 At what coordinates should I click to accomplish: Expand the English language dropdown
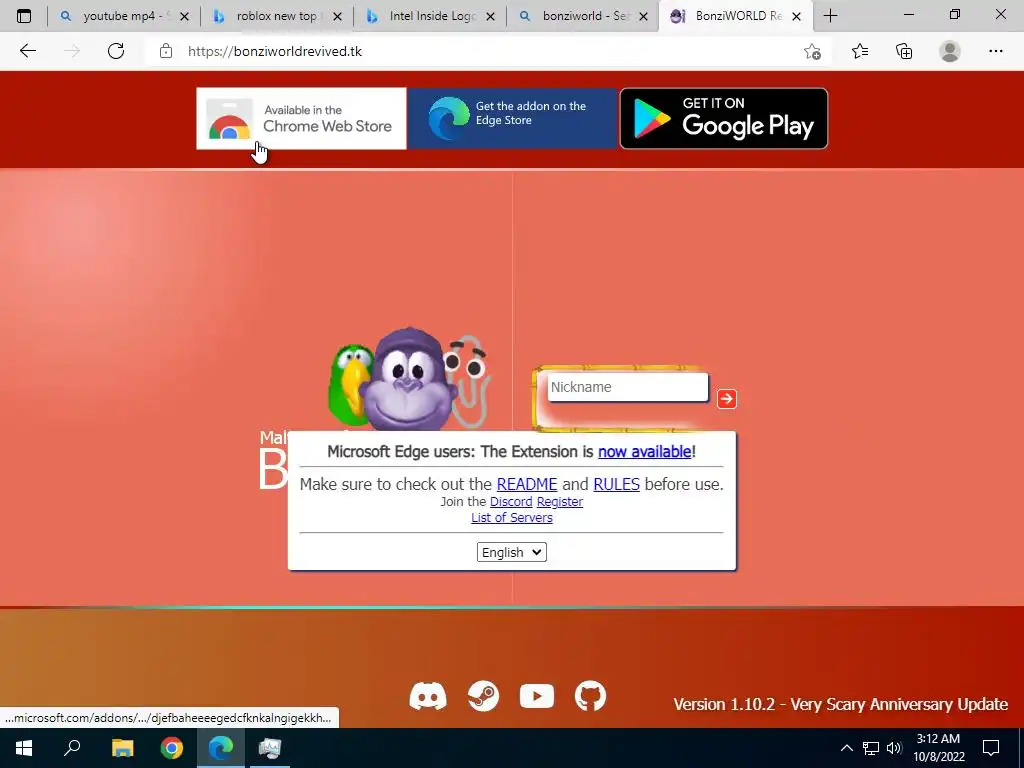(x=512, y=552)
